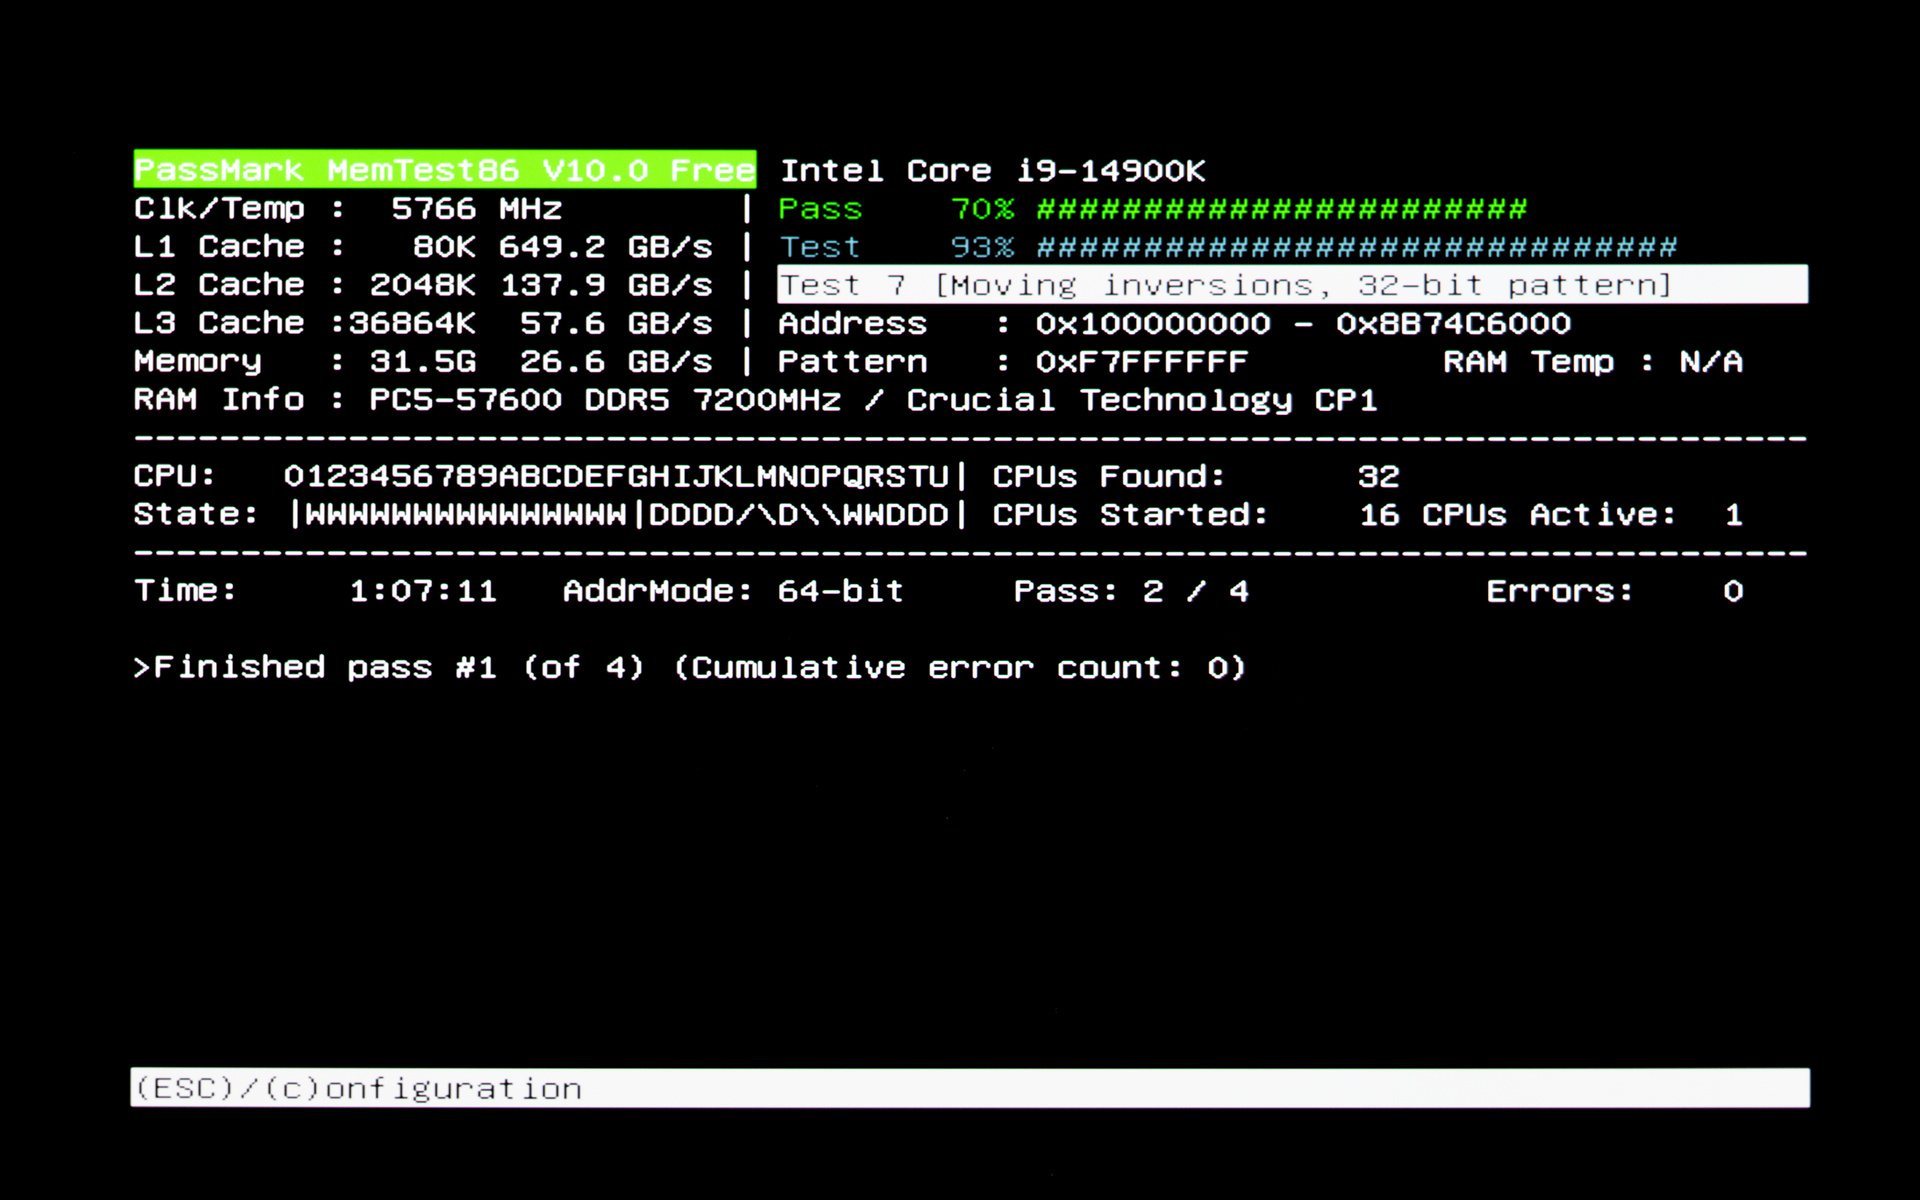1920x1200 pixels.
Task: Click the L1 Cache 80K 649.2 GB/s row
Action: [x=423, y=247]
